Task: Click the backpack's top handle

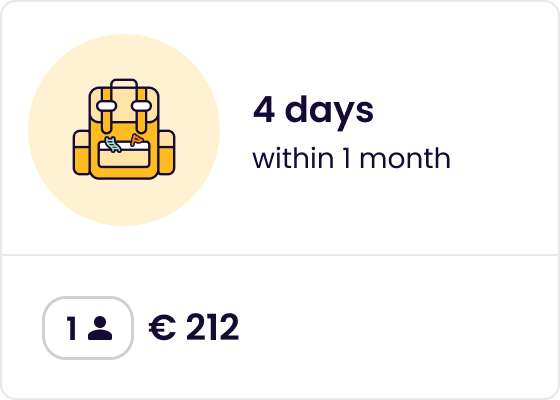Action: (x=124, y=84)
